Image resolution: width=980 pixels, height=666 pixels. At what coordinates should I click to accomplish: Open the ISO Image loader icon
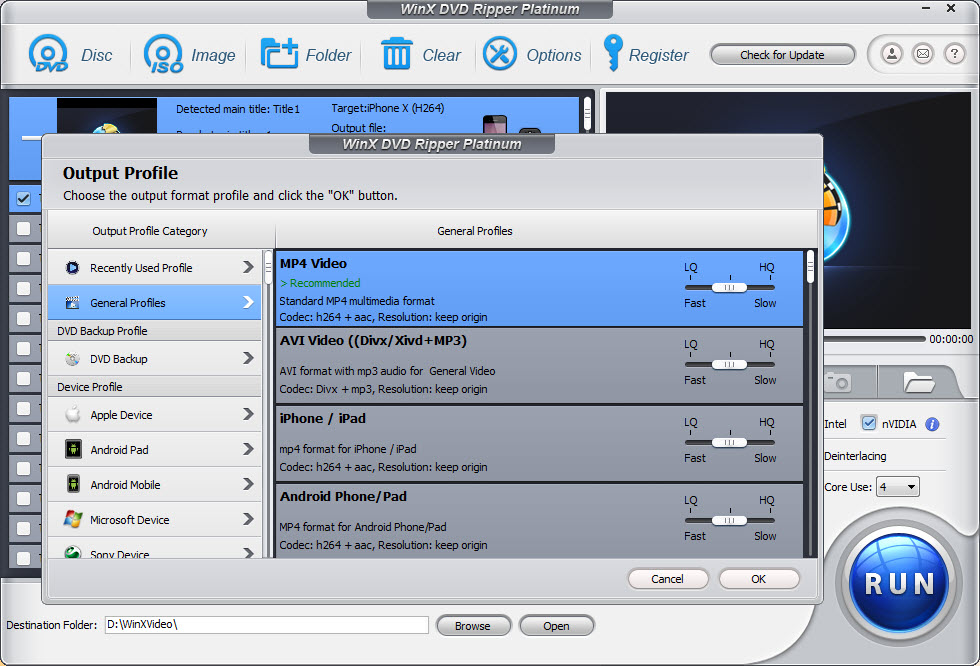(x=163, y=54)
